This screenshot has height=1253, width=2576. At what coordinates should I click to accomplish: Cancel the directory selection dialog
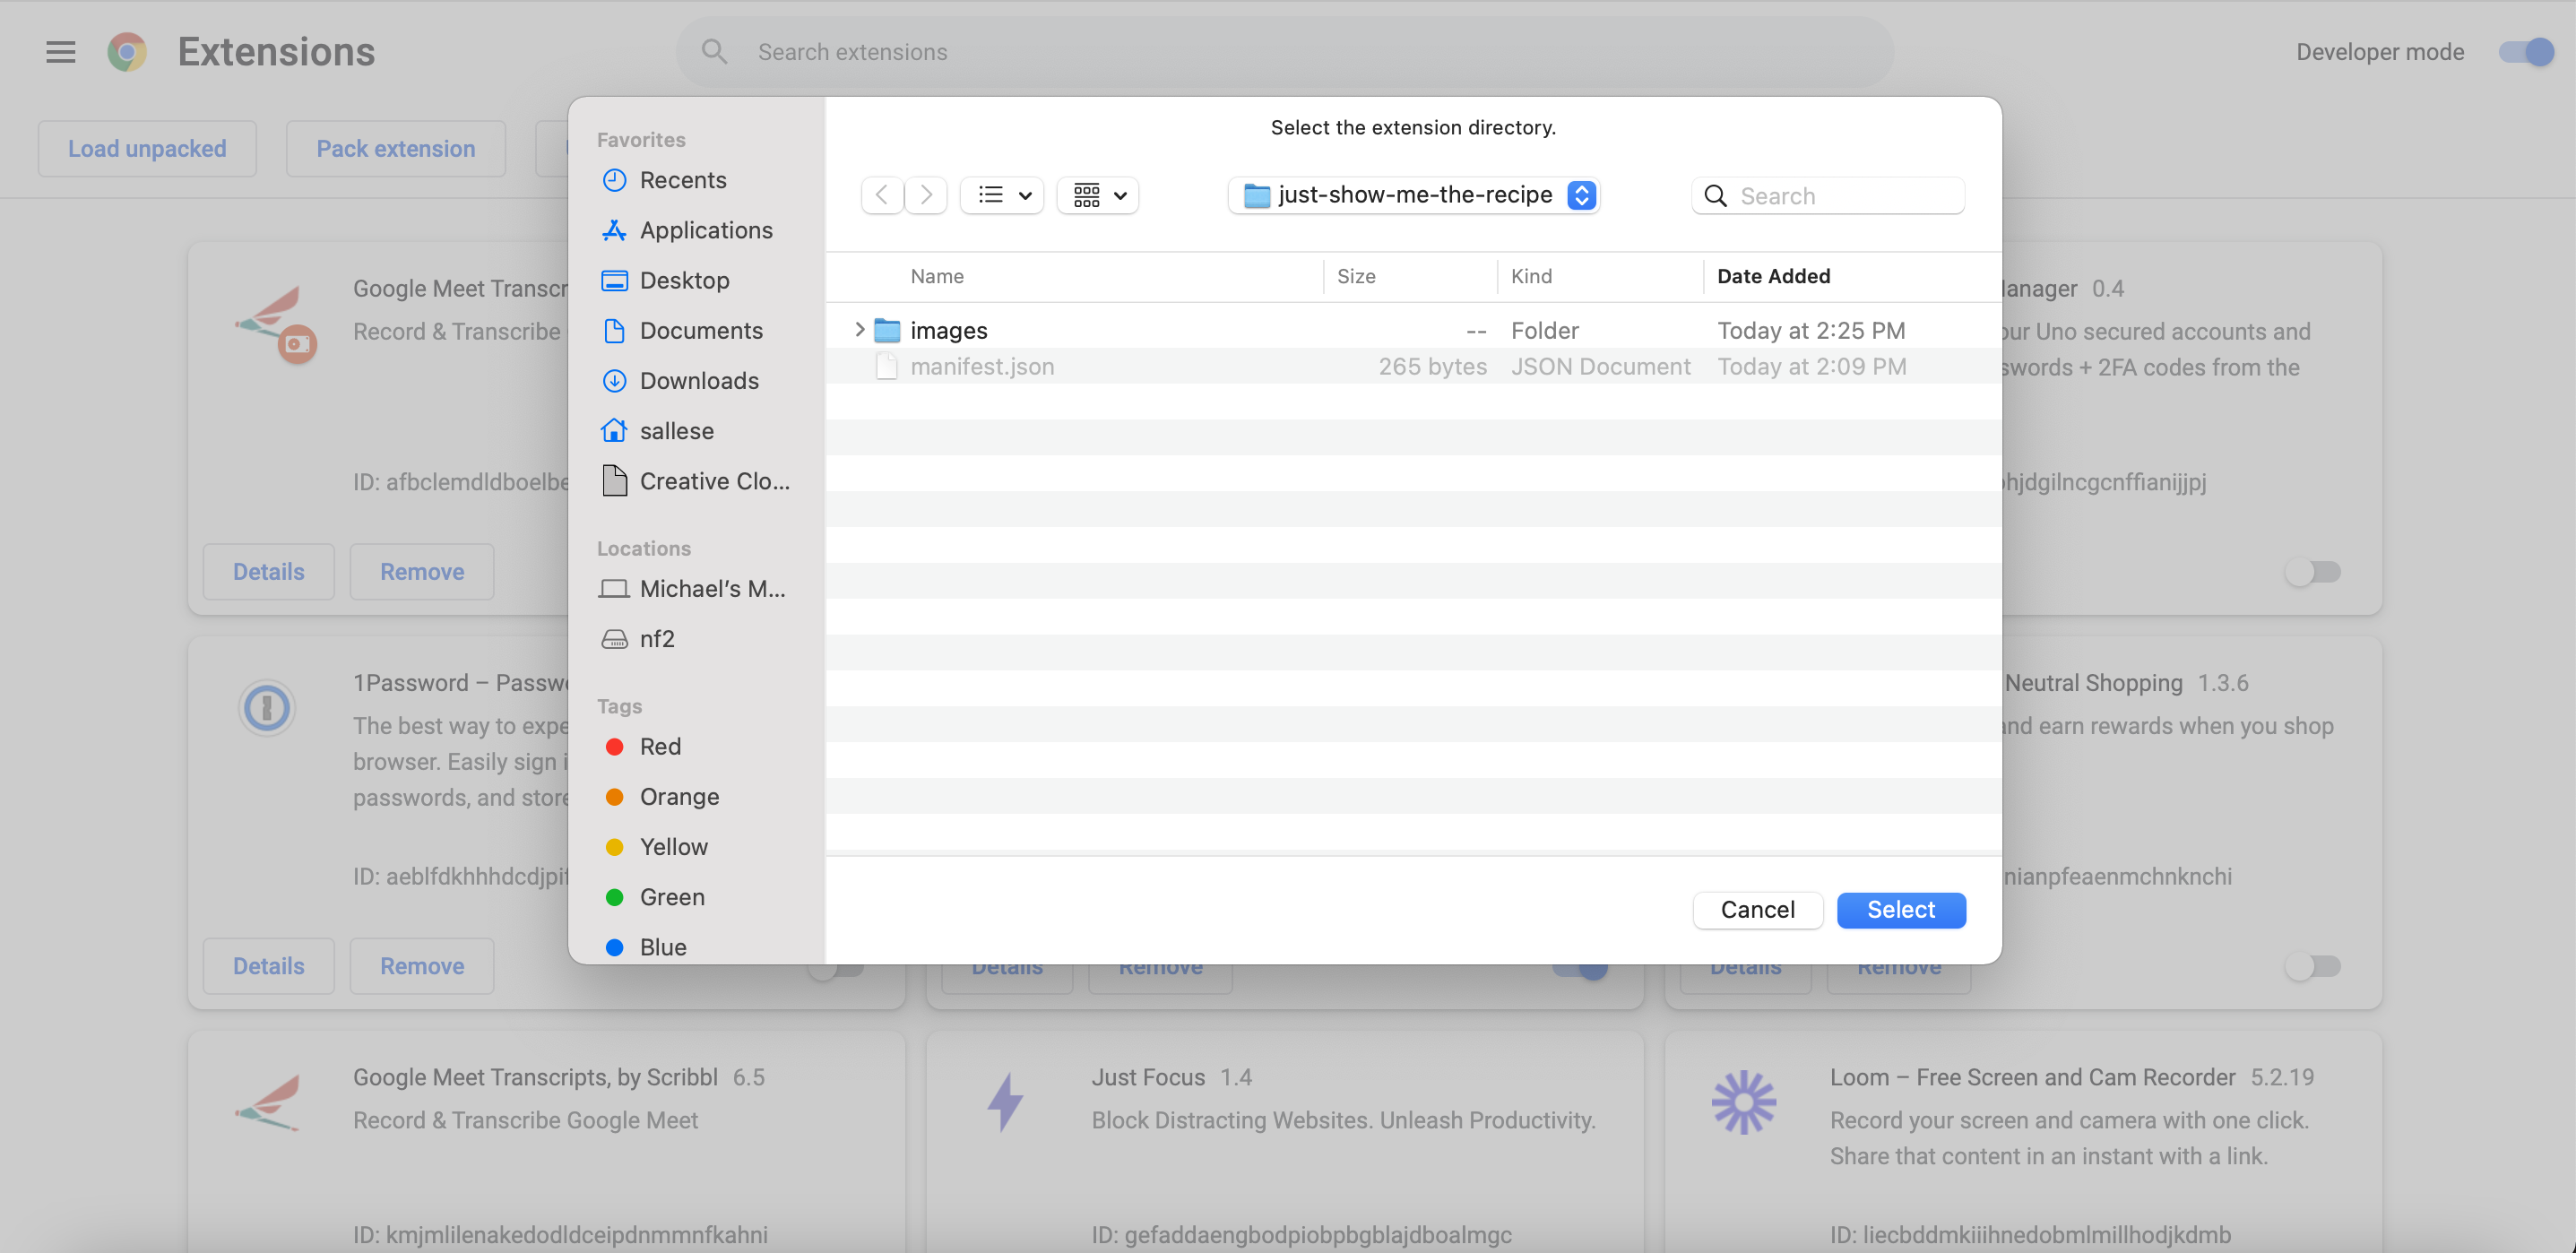(1757, 909)
